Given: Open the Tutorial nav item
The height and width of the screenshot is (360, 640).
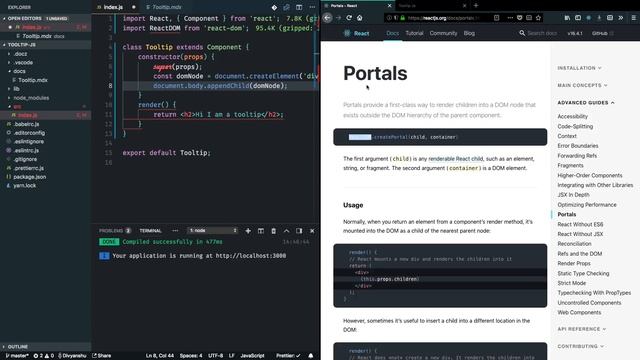Looking at the screenshot, I should point(414,33).
